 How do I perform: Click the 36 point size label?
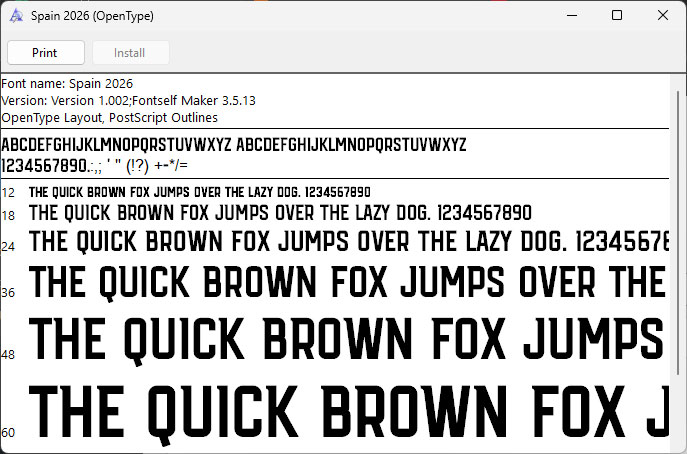tap(8, 292)
